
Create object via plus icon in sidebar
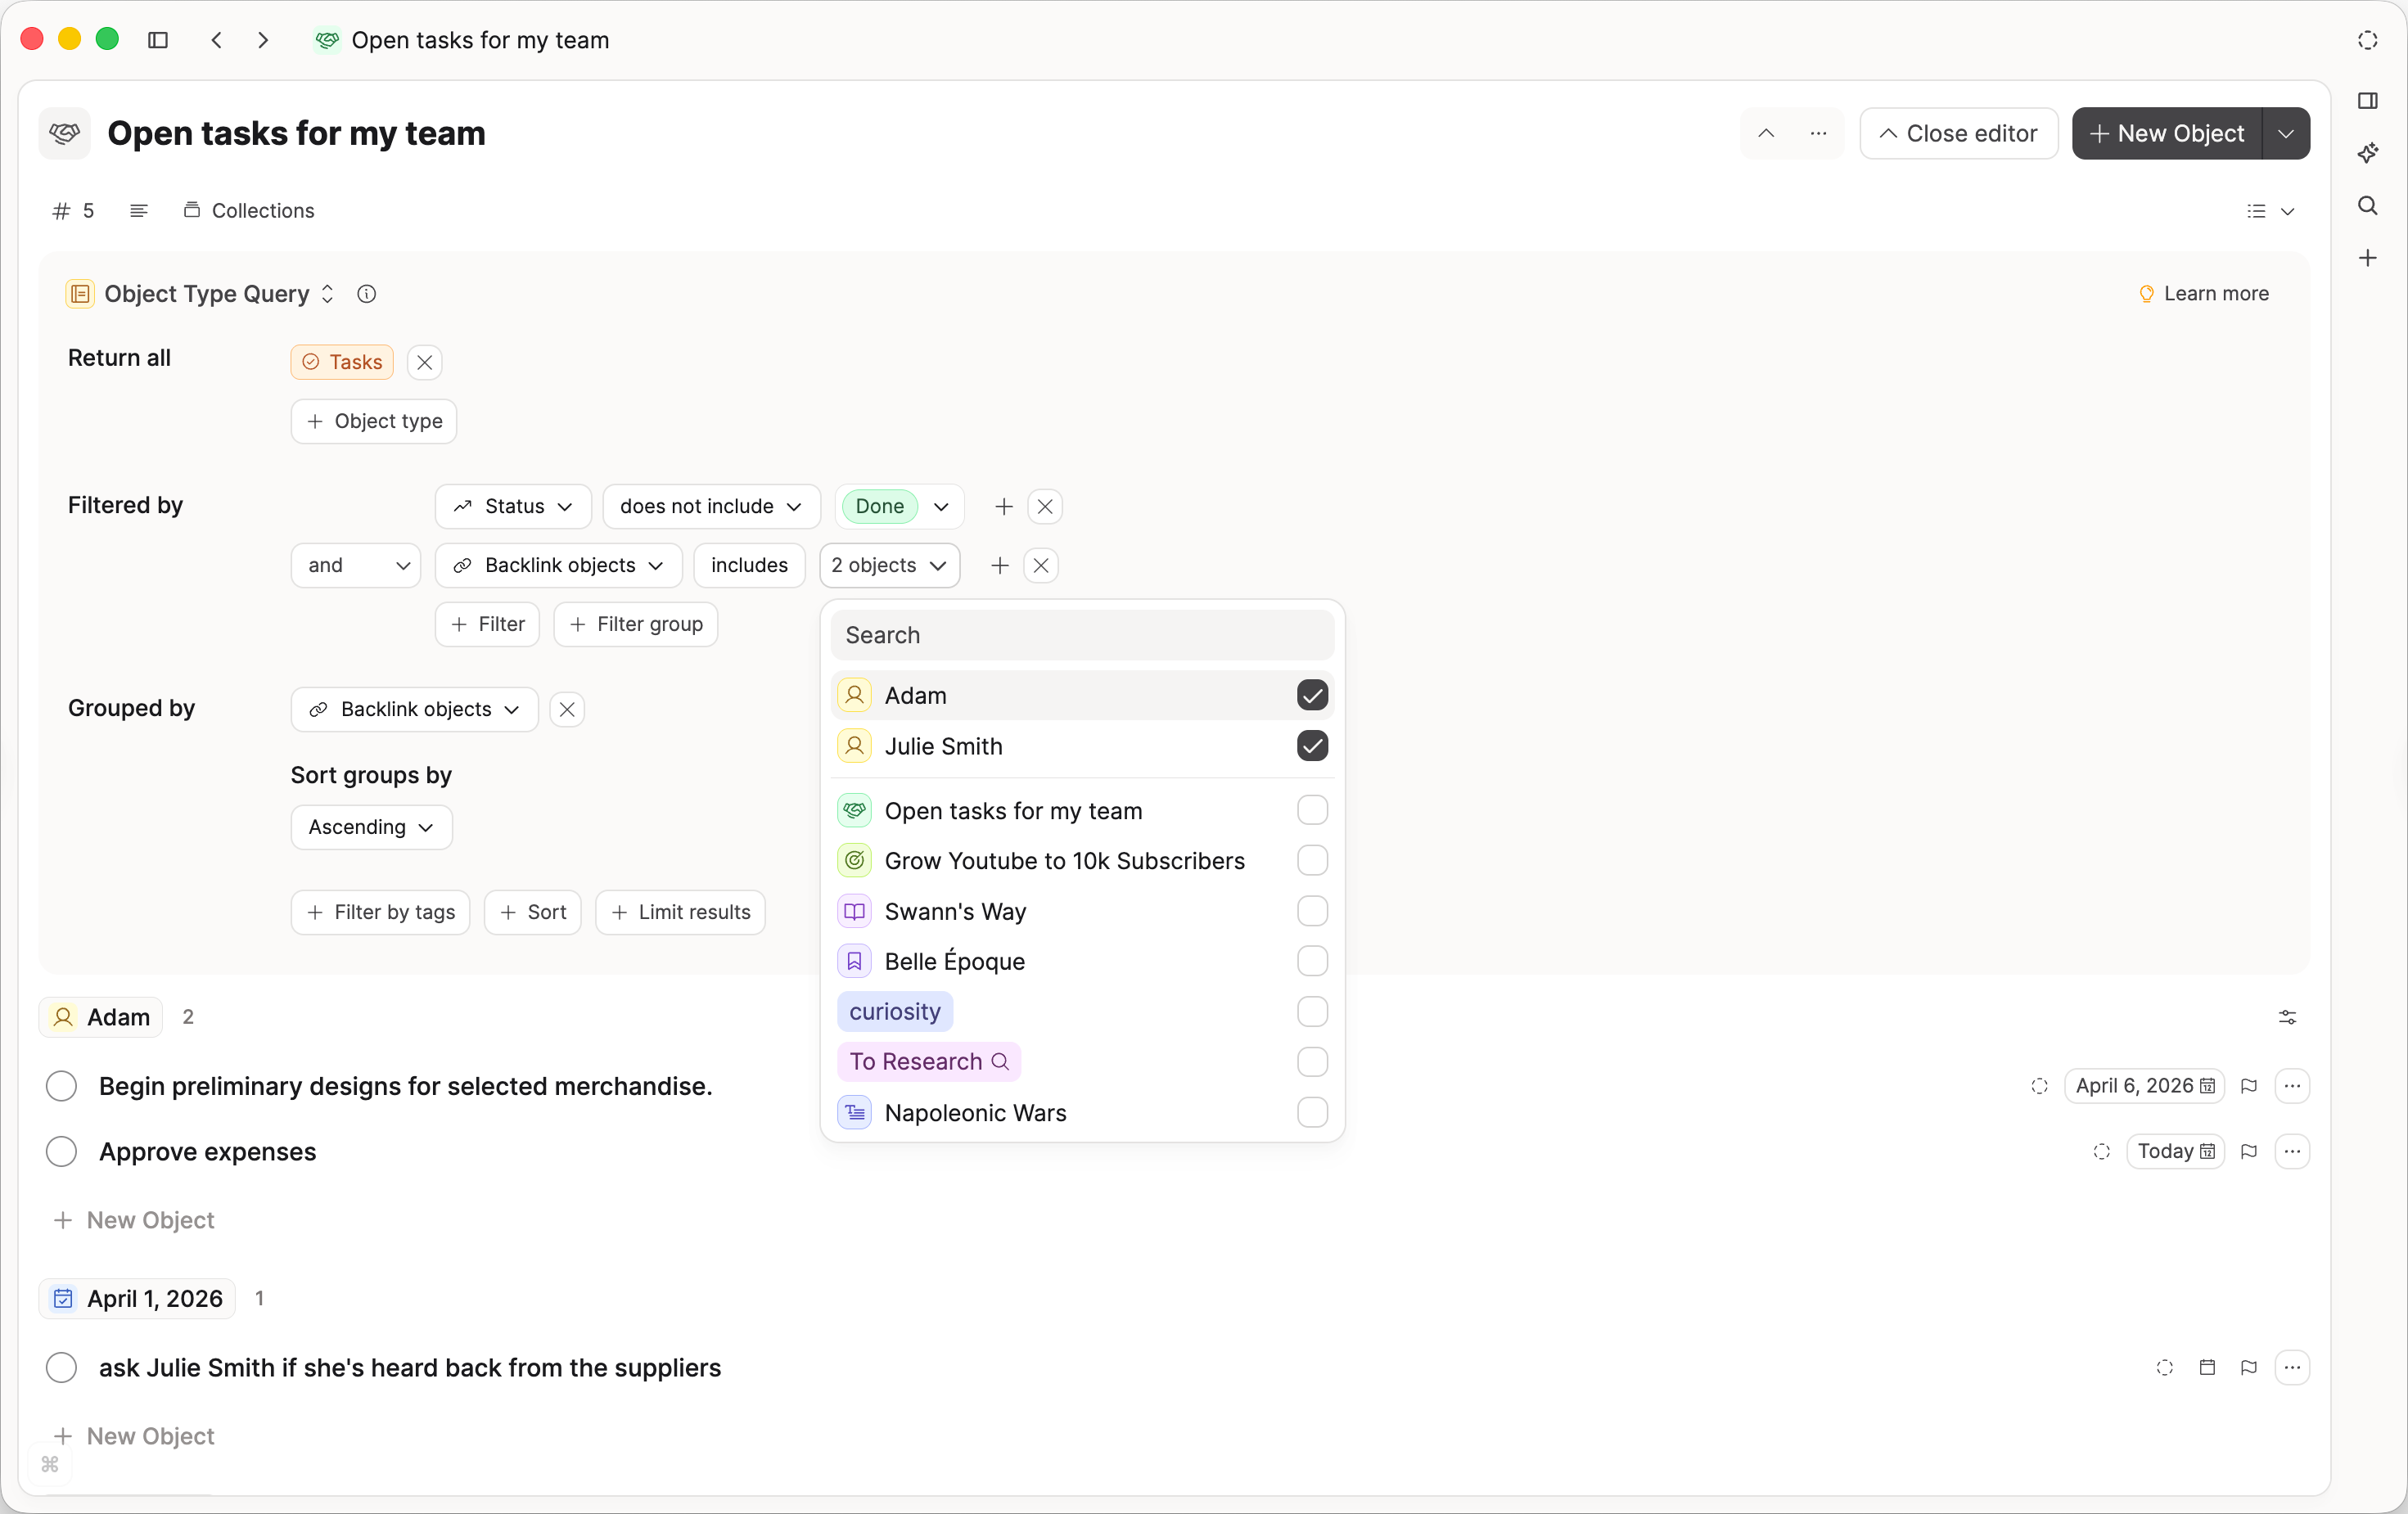[x=2368, y=258]
